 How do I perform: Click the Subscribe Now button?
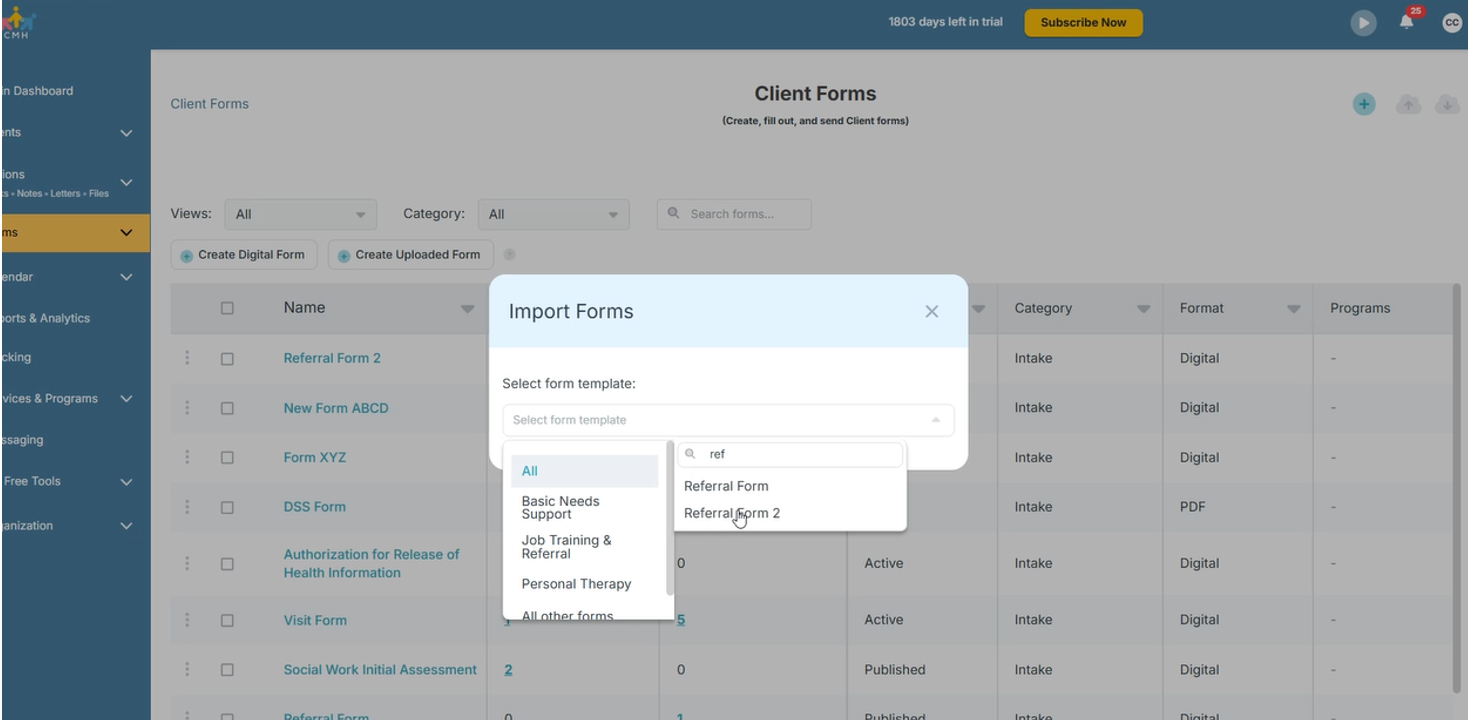click(1083, 22)
